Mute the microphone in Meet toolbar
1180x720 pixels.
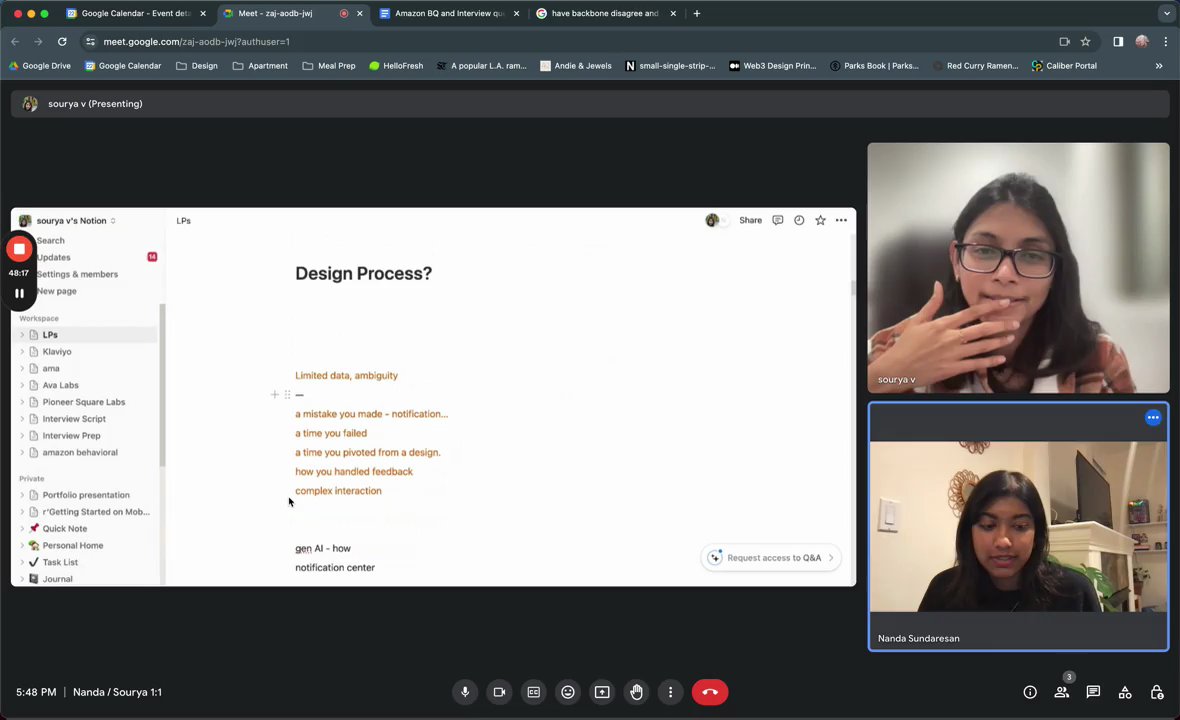point(465,692)
